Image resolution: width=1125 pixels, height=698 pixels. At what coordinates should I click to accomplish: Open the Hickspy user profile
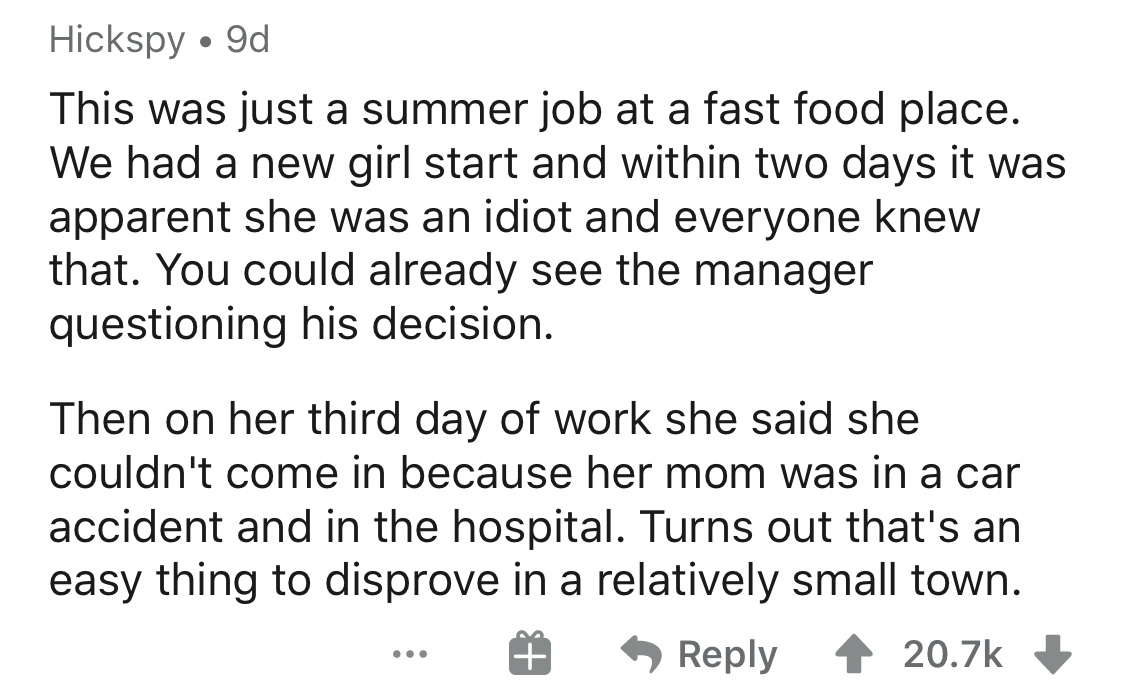[118, 40]
